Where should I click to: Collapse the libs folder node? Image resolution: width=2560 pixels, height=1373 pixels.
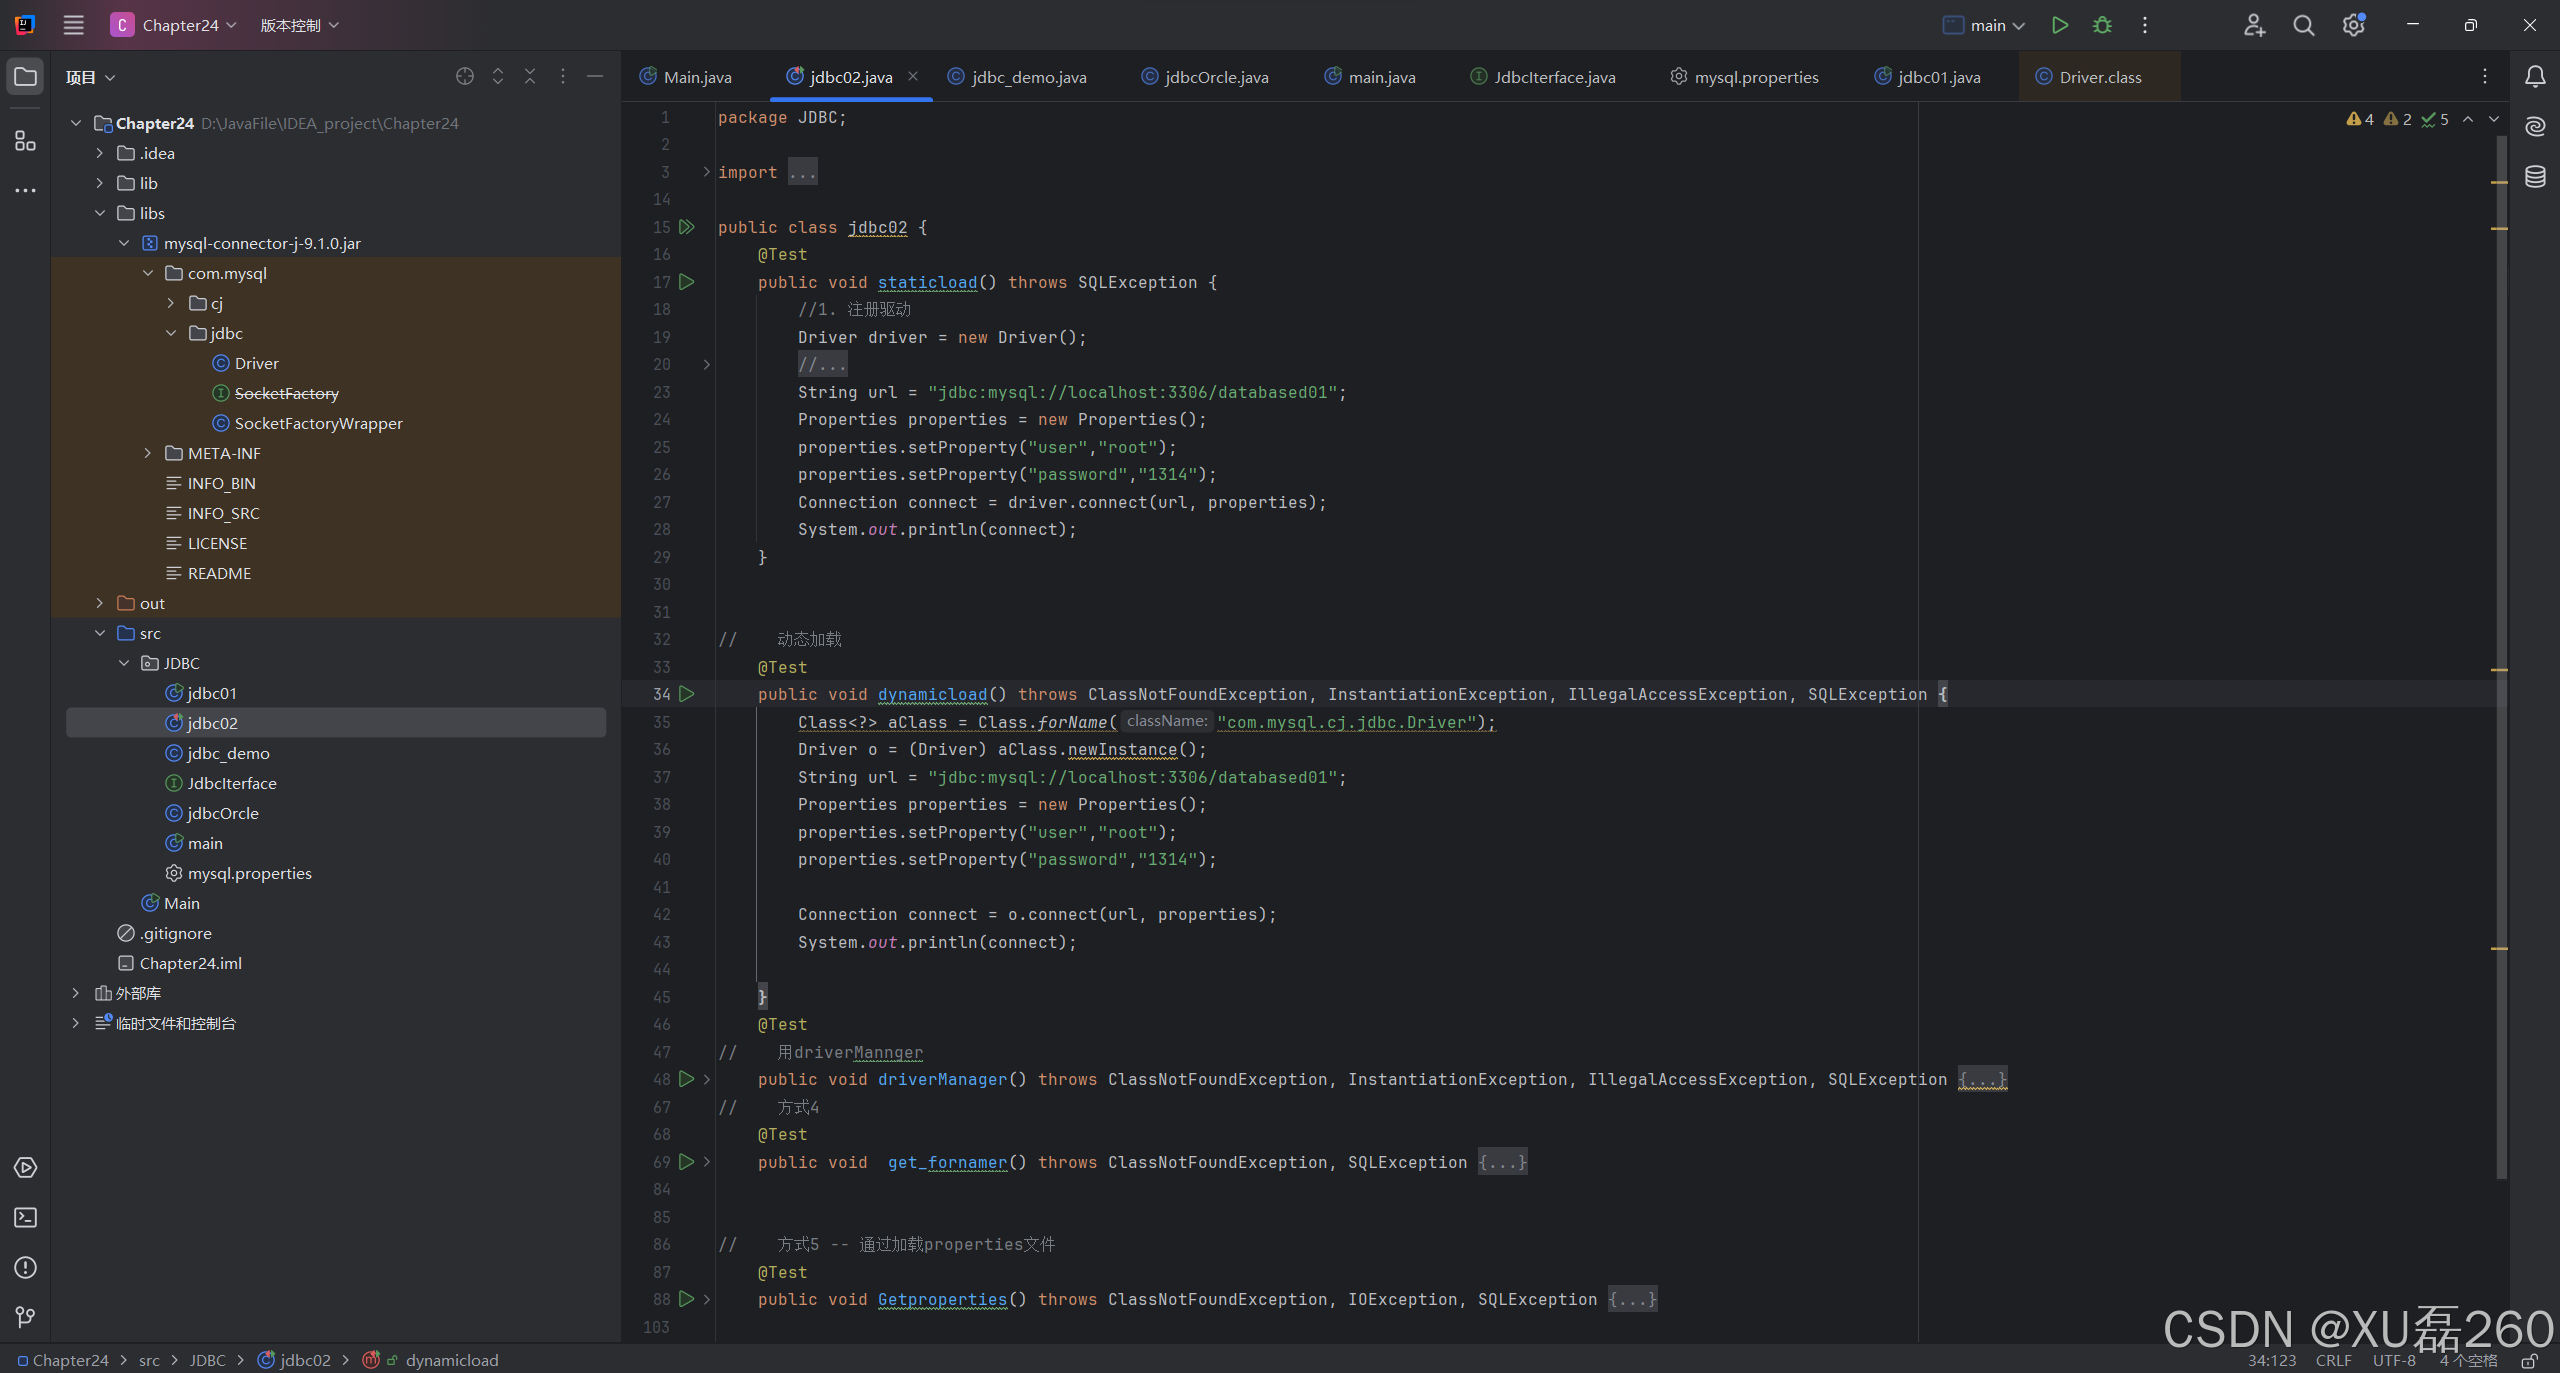[99, 213]
